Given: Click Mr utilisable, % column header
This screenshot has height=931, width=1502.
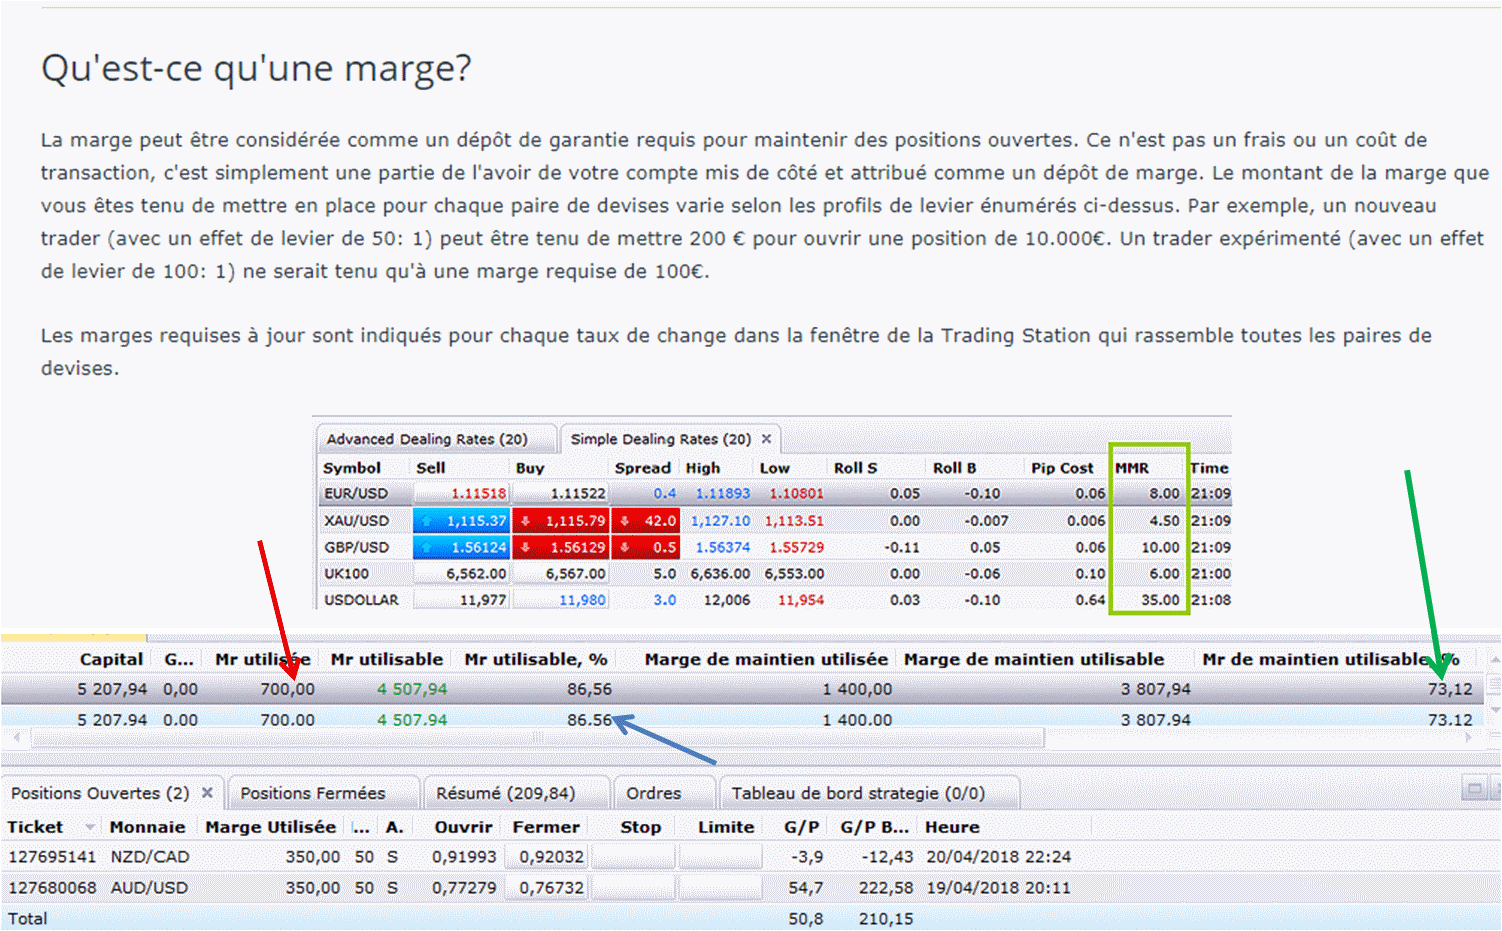Looking at the screenshot, I should 536,660.
